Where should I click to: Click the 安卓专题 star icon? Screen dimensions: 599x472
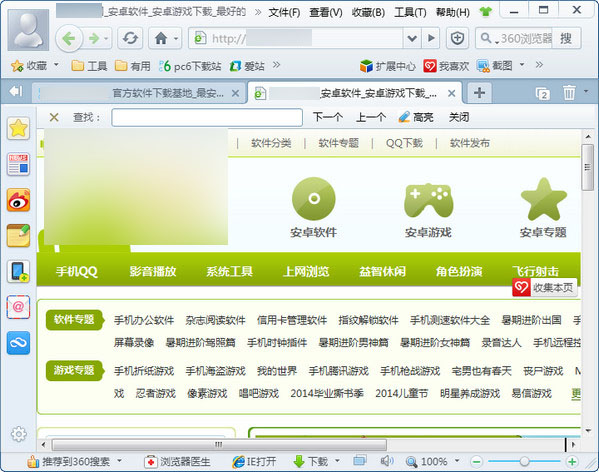(544, 199)
